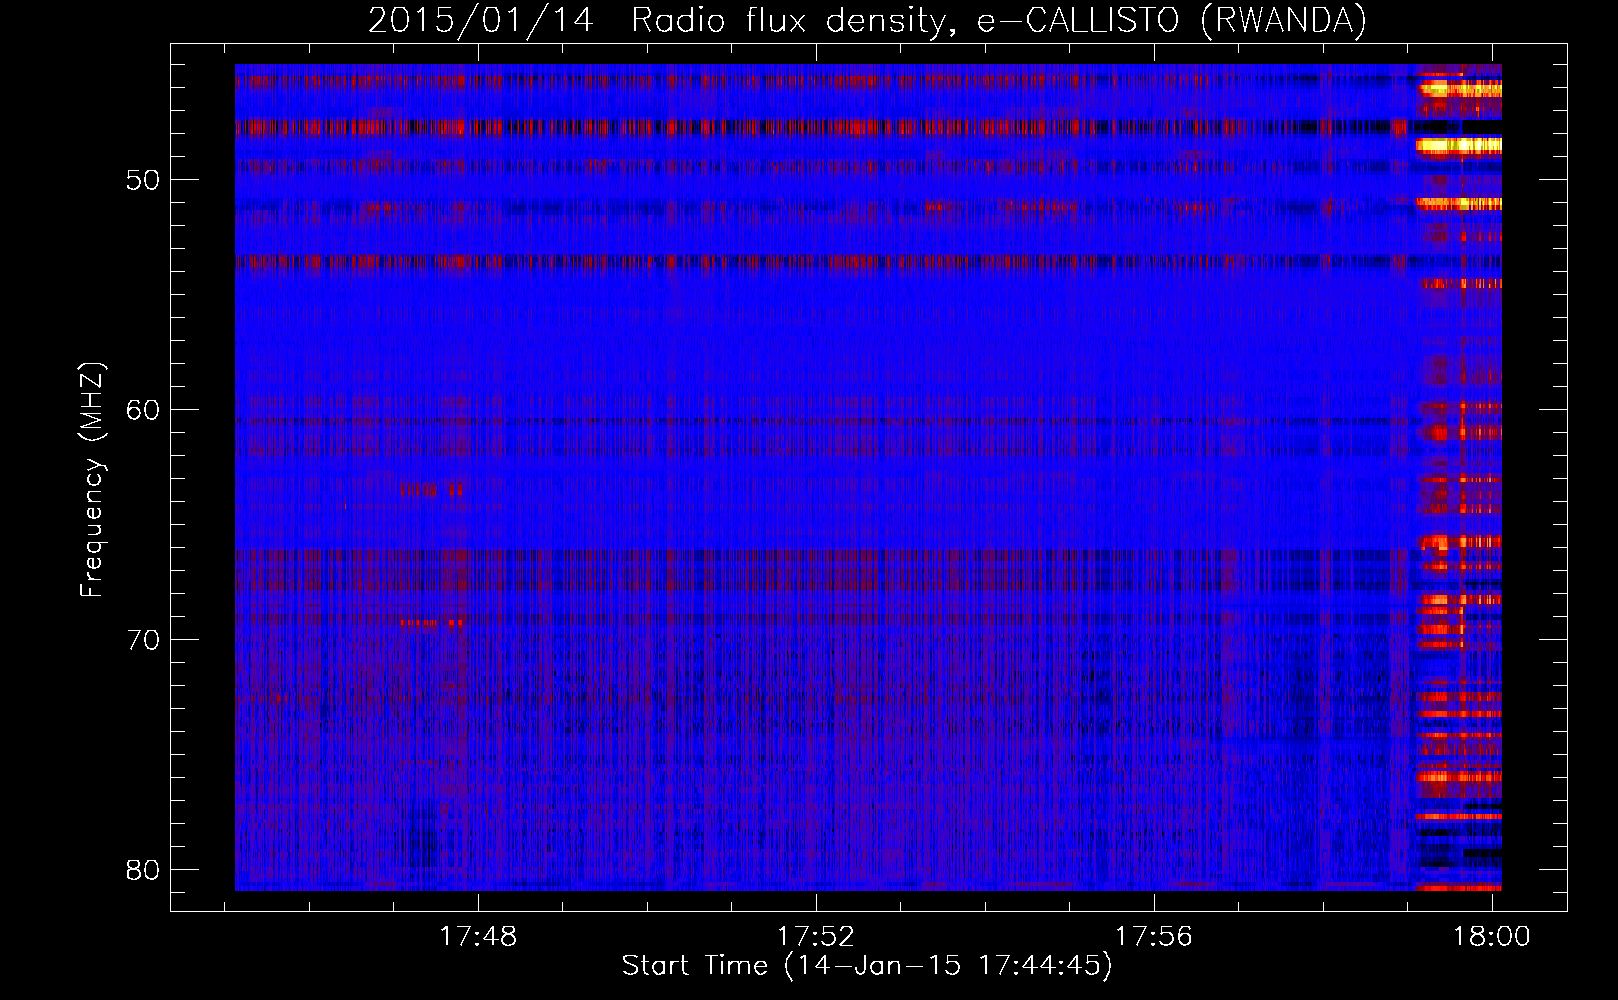Pick the 17:56 time tick label
Viewport: 1618px width, 1000px height.
tap(1155, 937)
